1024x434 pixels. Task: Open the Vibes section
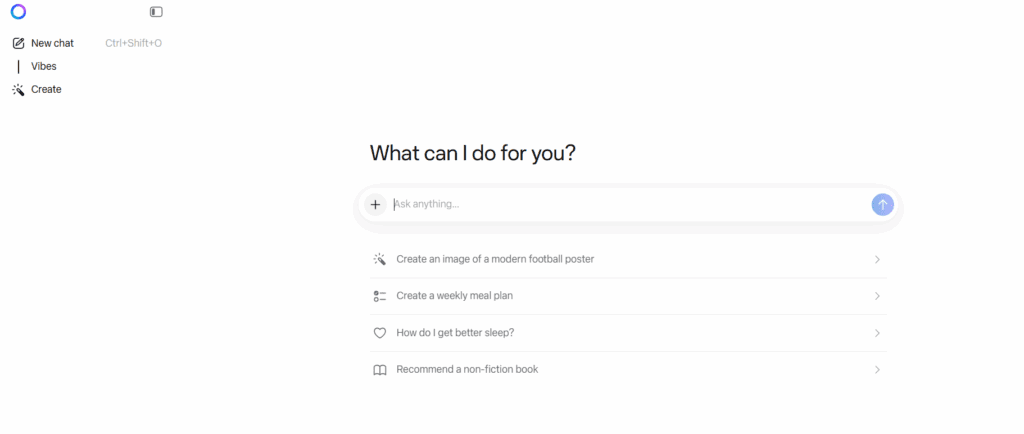[x=44, y=66]
